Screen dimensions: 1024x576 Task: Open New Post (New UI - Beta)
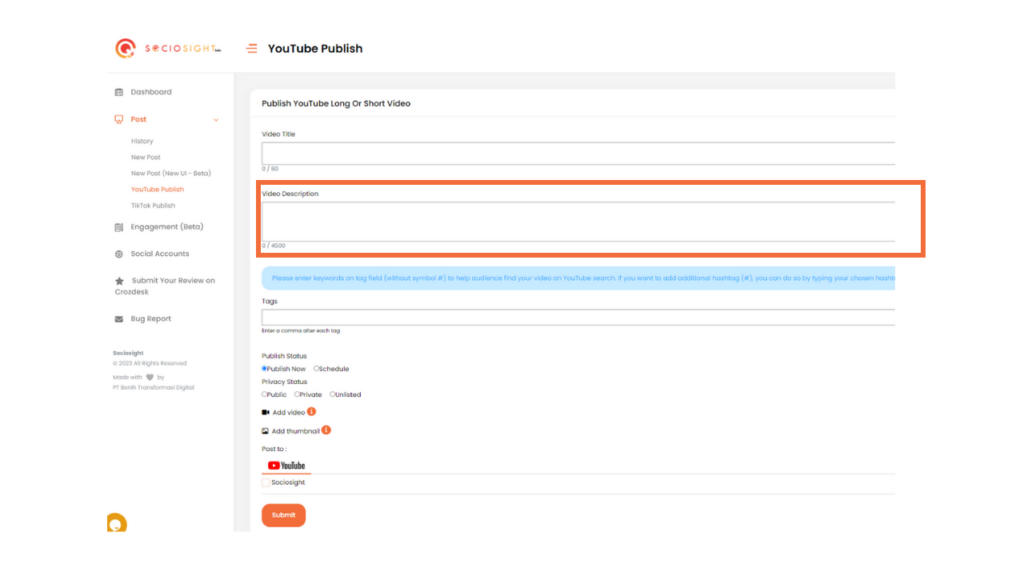(x=171, y=174)
